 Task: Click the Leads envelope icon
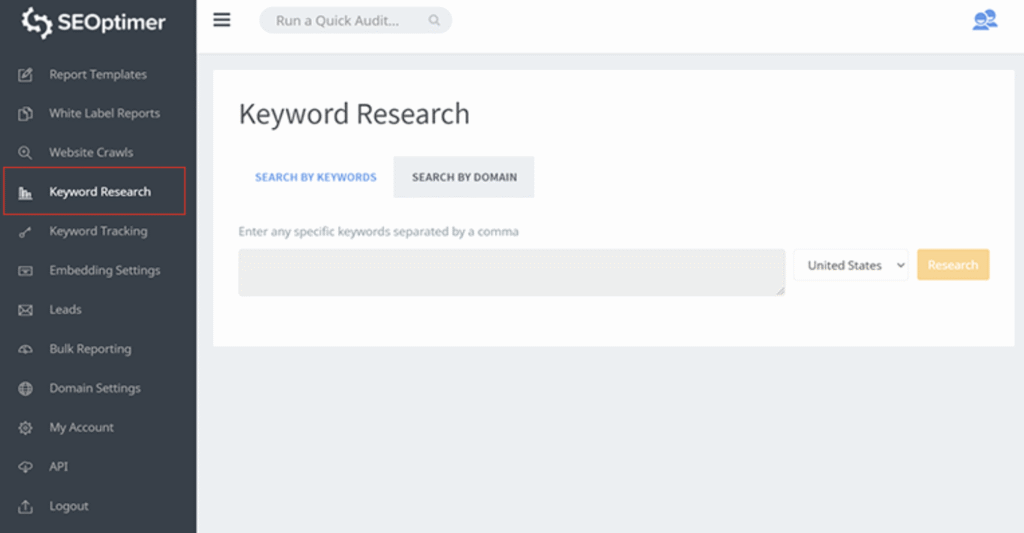click(25, 310)
